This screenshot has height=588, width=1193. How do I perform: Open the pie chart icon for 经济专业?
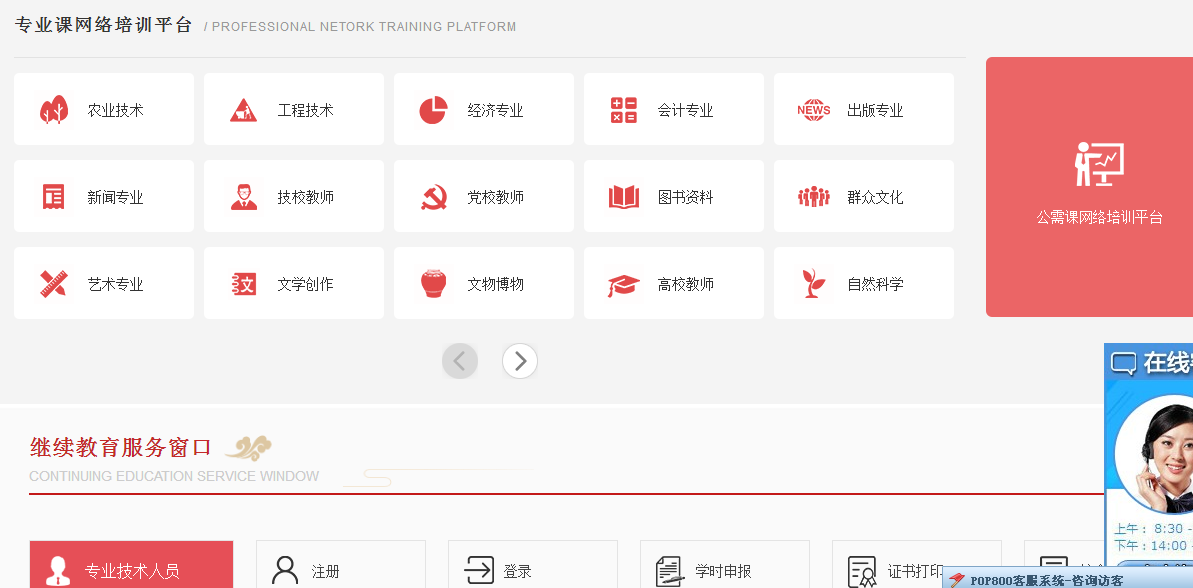point(433,110)
